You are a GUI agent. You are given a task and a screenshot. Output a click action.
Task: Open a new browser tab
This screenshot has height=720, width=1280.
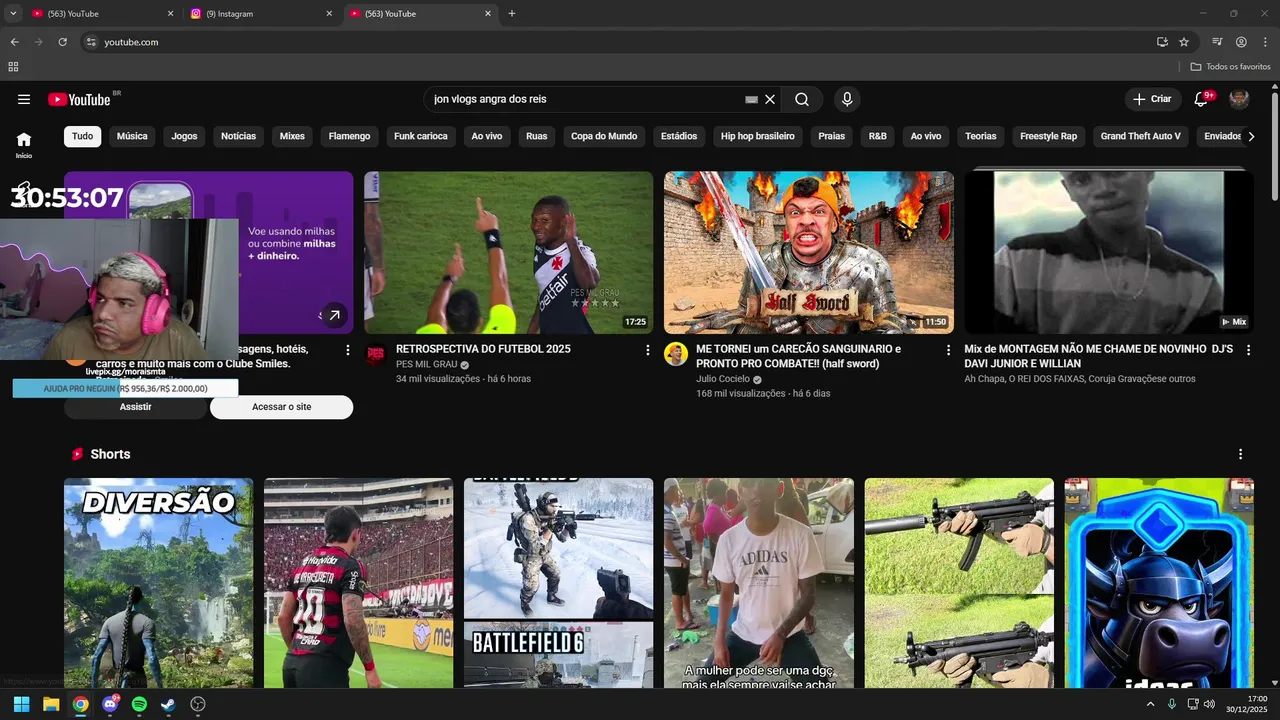(512, 14)
